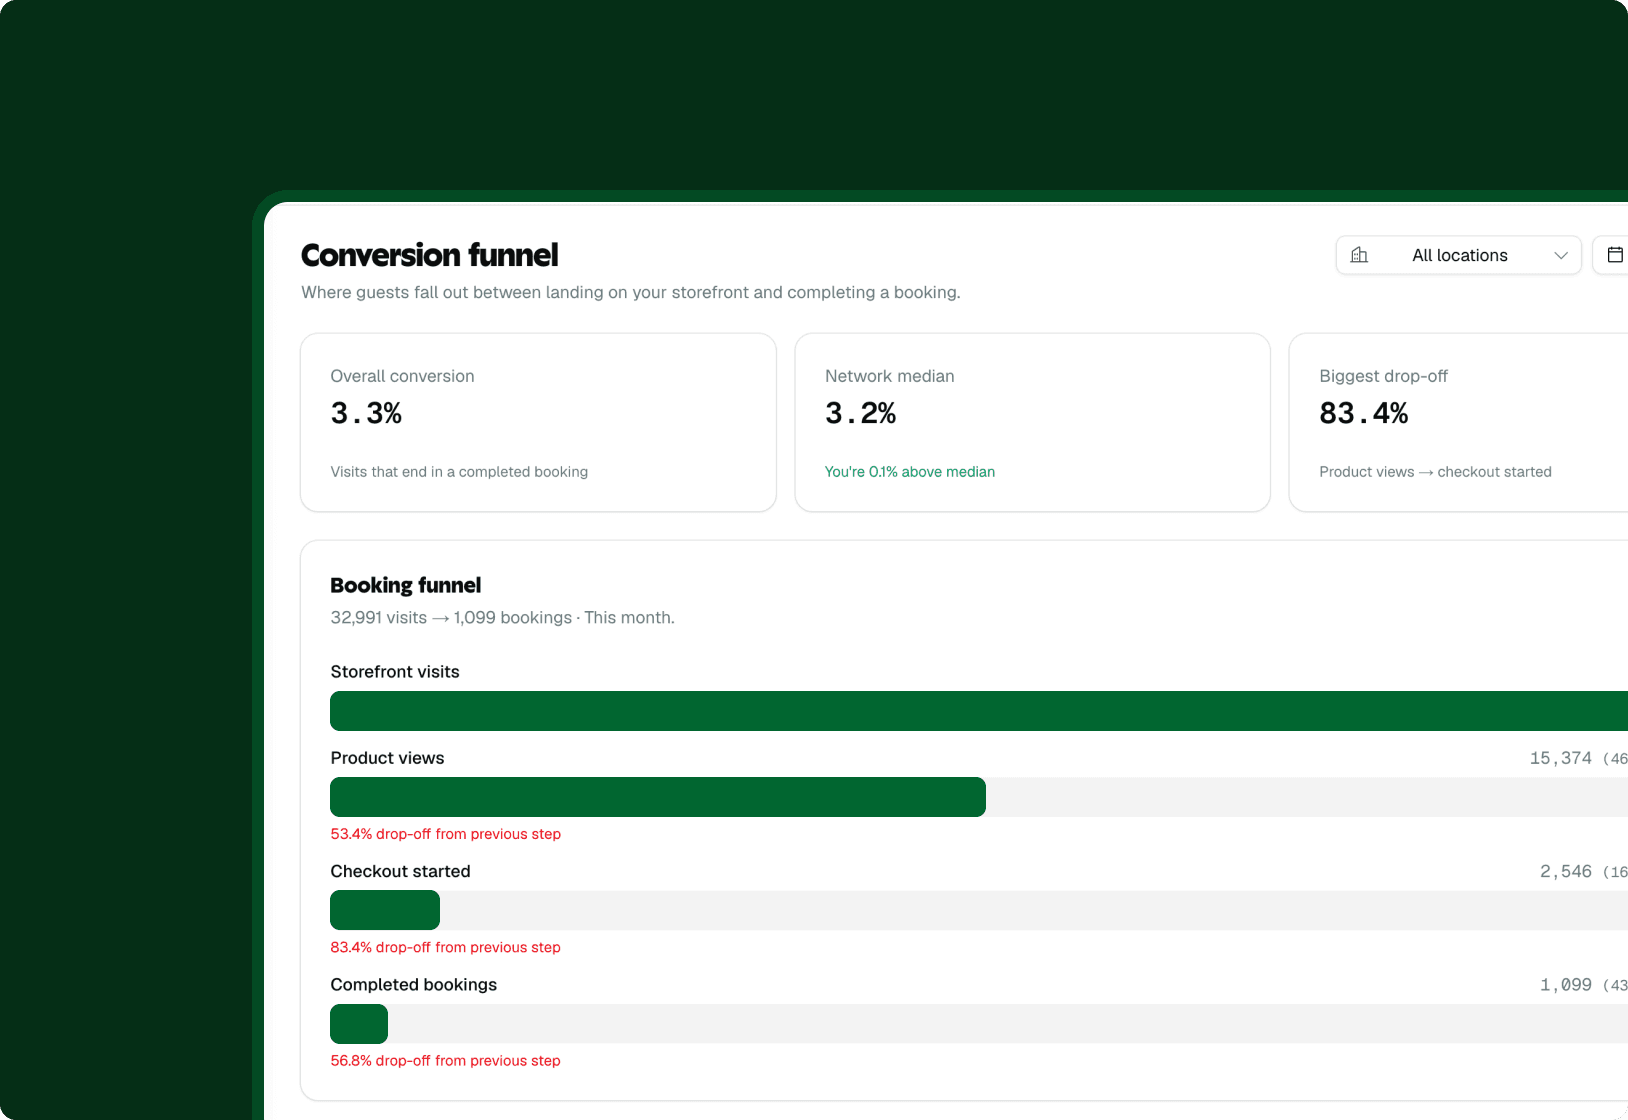
Task: Click the chevron arrow beside All locations
Action: coord(1560,256)
